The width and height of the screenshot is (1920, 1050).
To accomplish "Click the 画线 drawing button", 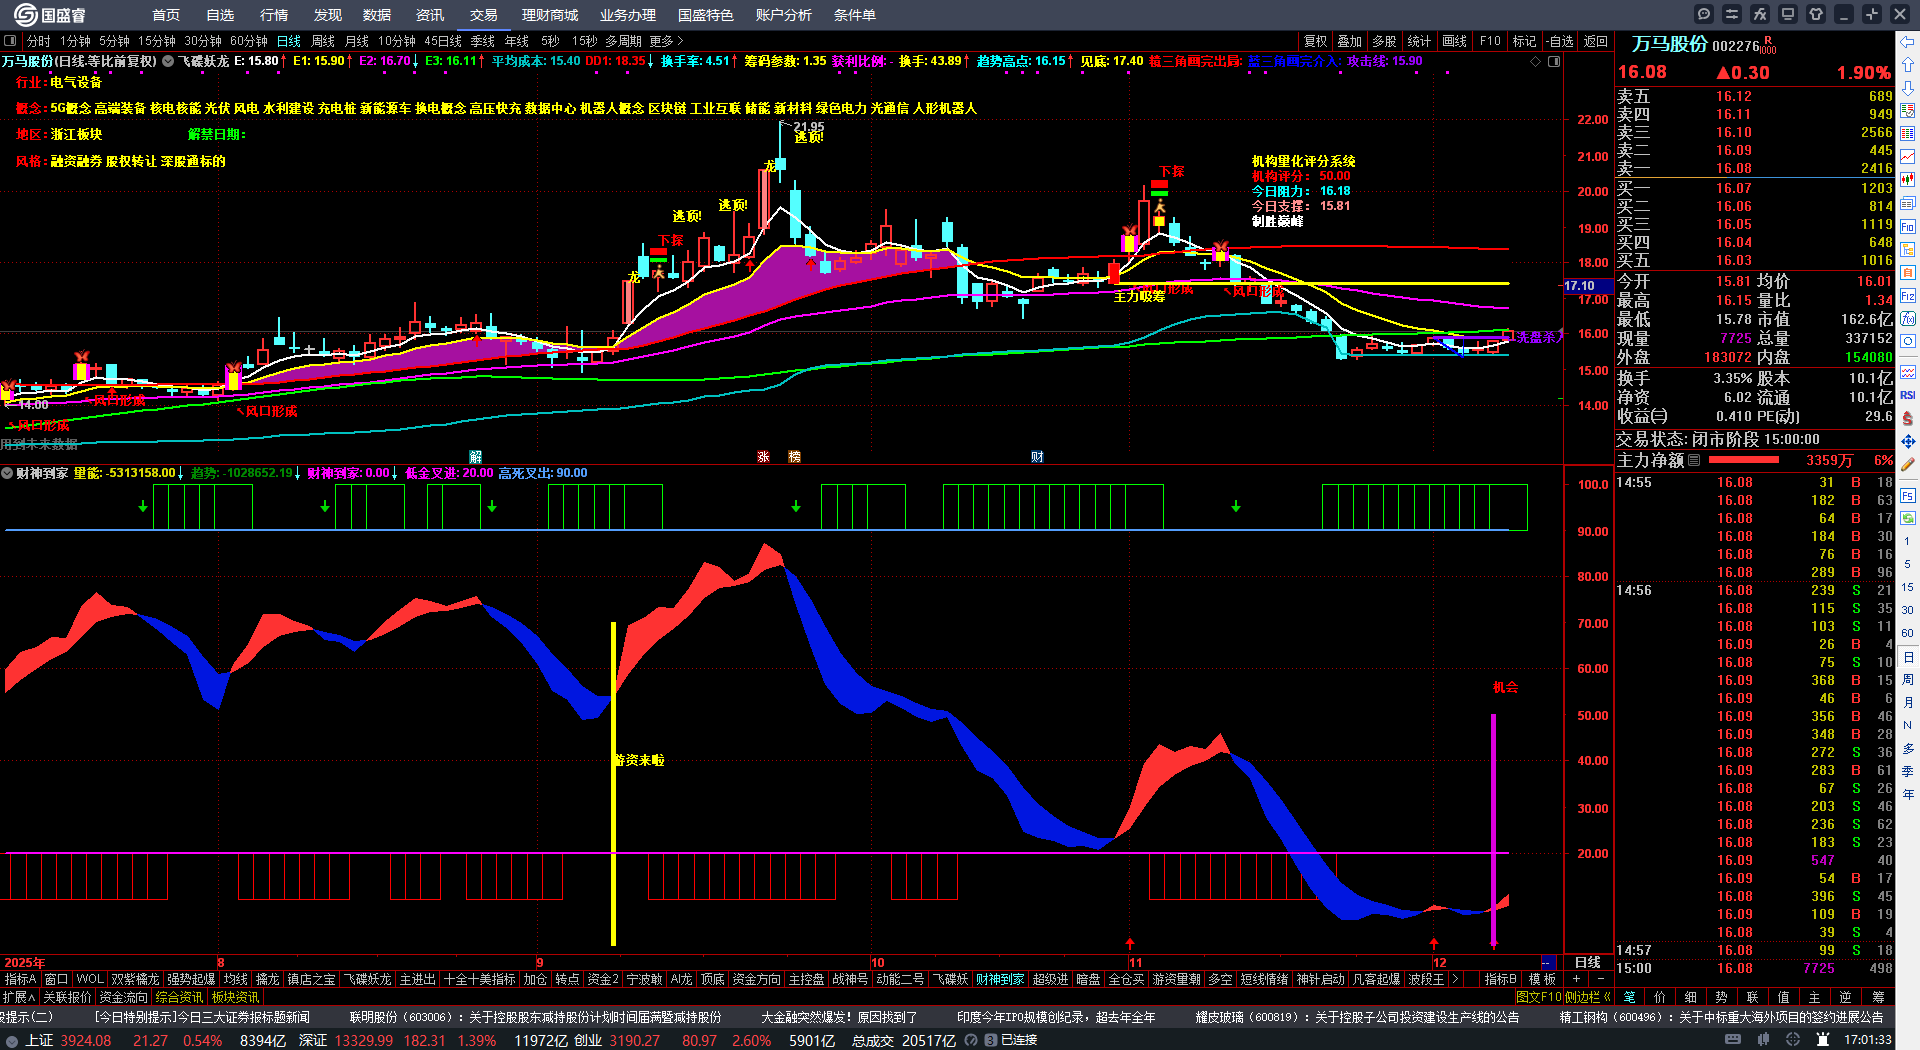I will (1455, 41).
